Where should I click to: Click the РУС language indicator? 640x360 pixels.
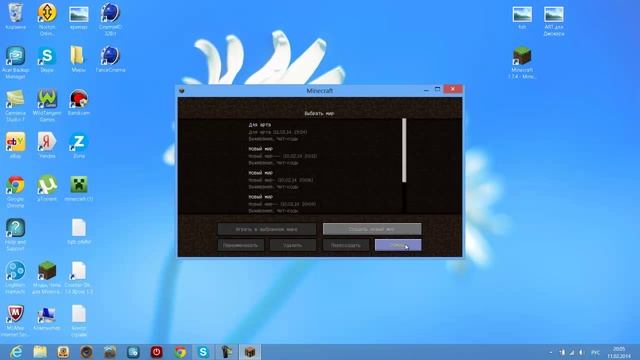pos(596,352)
